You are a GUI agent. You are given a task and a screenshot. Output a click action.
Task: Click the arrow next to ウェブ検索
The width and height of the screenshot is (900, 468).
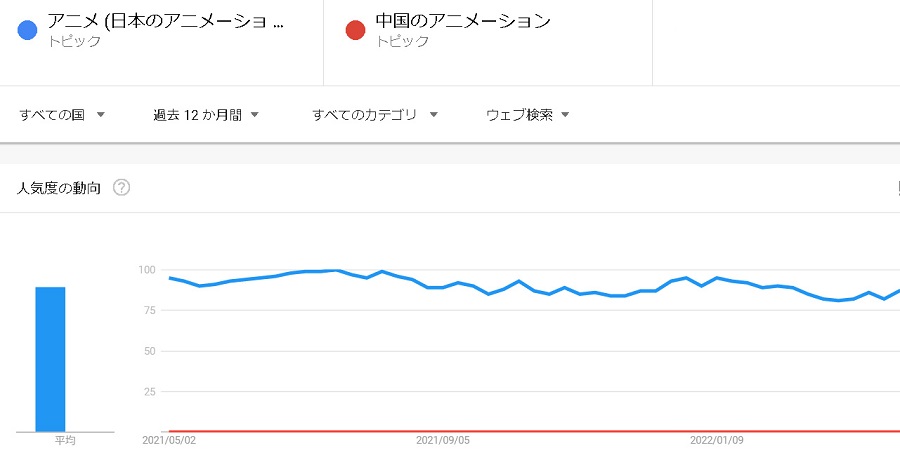coord(565,115)
